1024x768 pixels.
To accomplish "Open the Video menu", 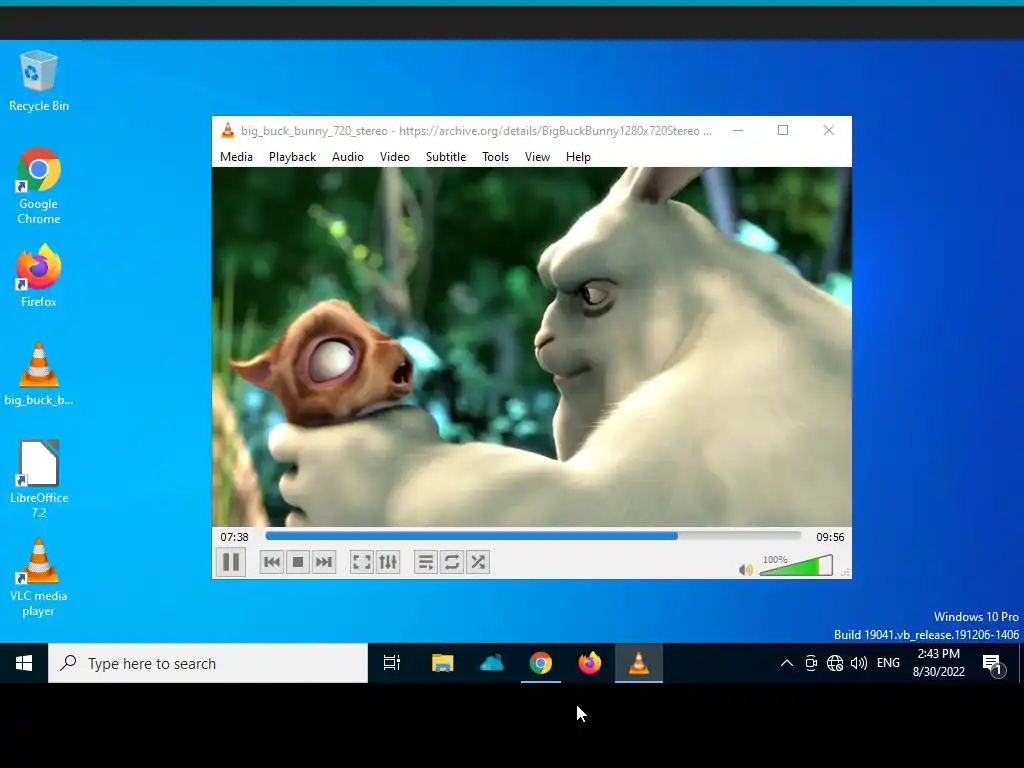I will pos(394,157).
